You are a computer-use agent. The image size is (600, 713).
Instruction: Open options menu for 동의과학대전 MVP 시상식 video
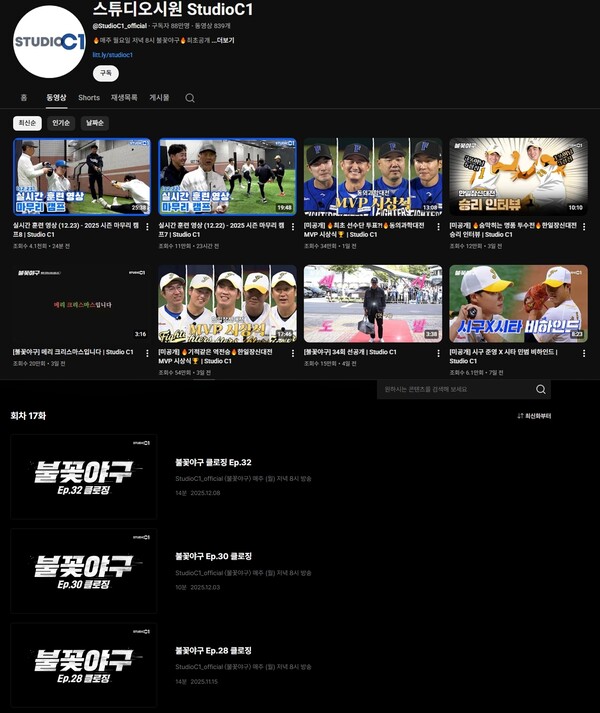[x=438, y=226]
